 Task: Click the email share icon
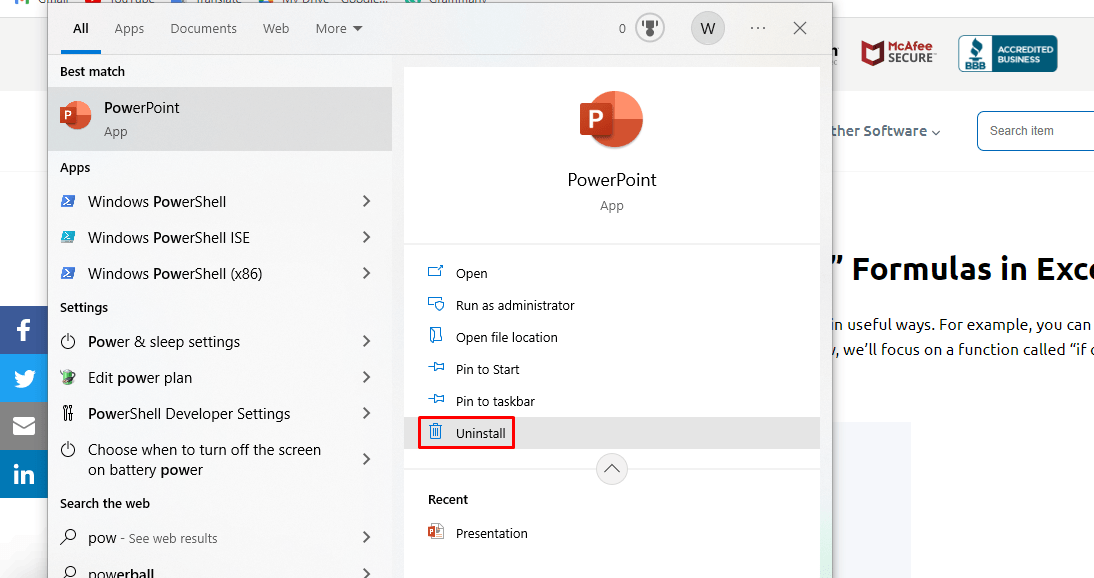[24, 426]
